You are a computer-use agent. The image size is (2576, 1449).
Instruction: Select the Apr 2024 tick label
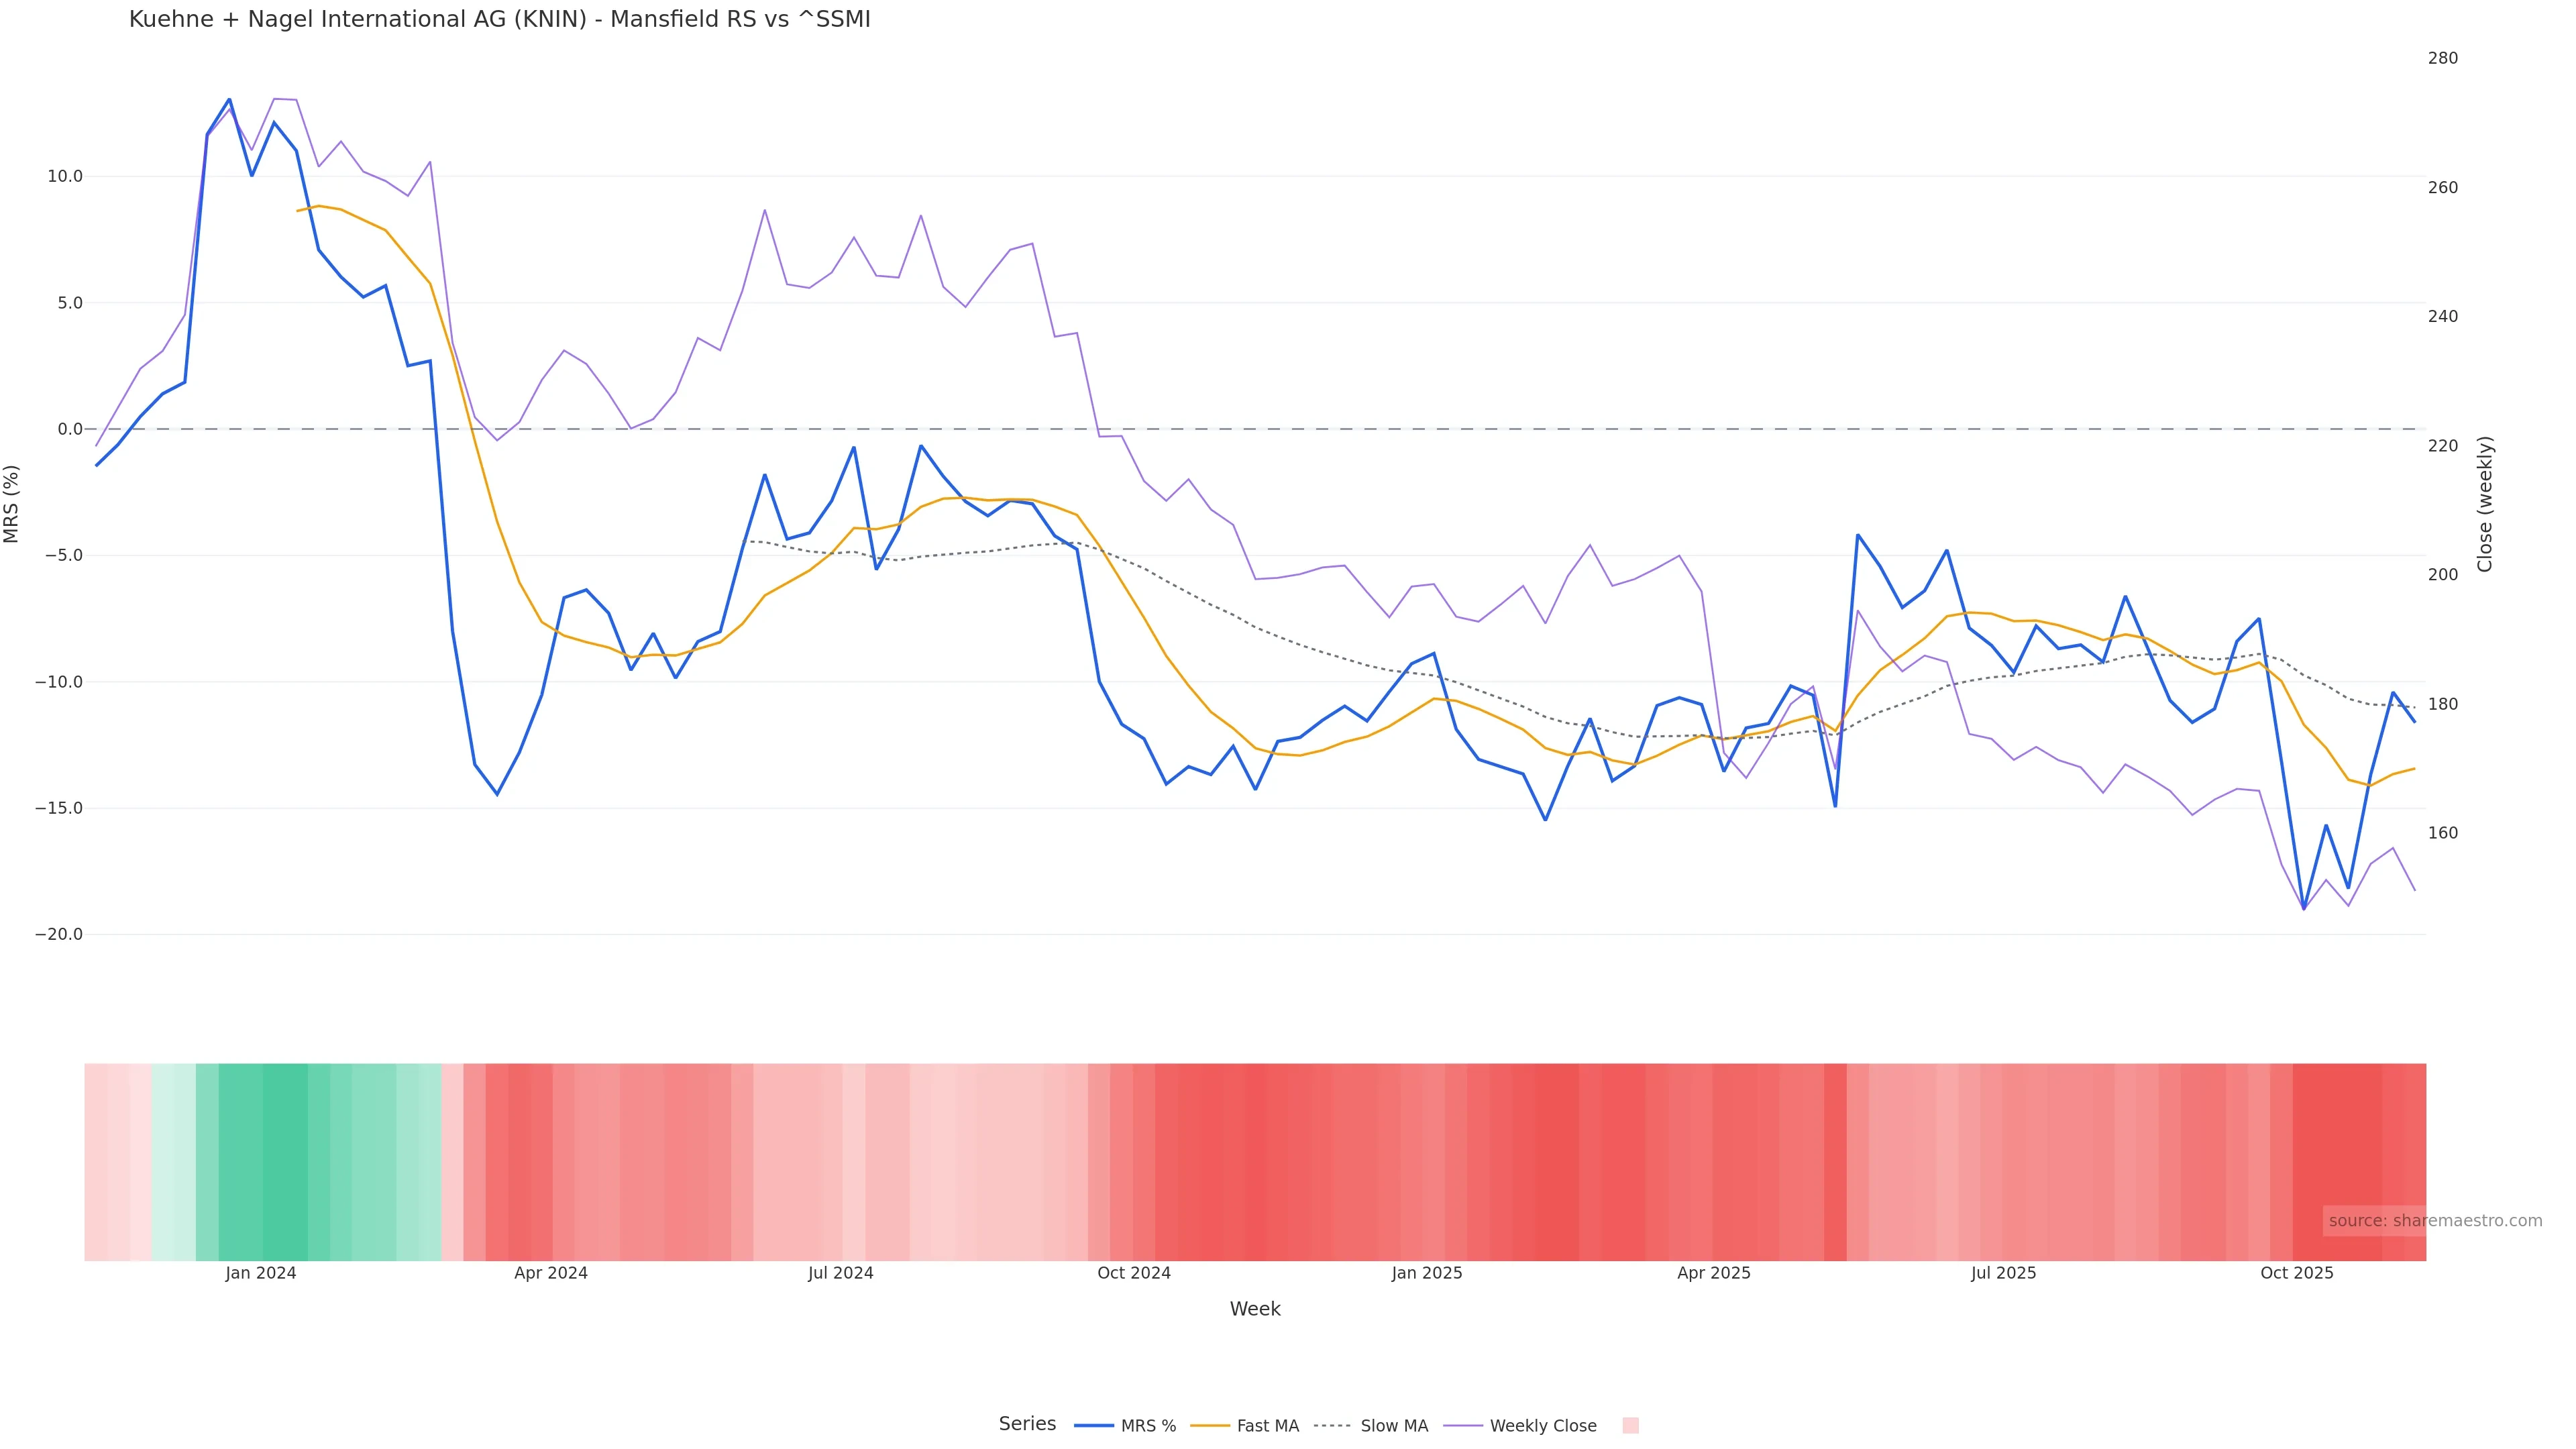point(551,1273)
